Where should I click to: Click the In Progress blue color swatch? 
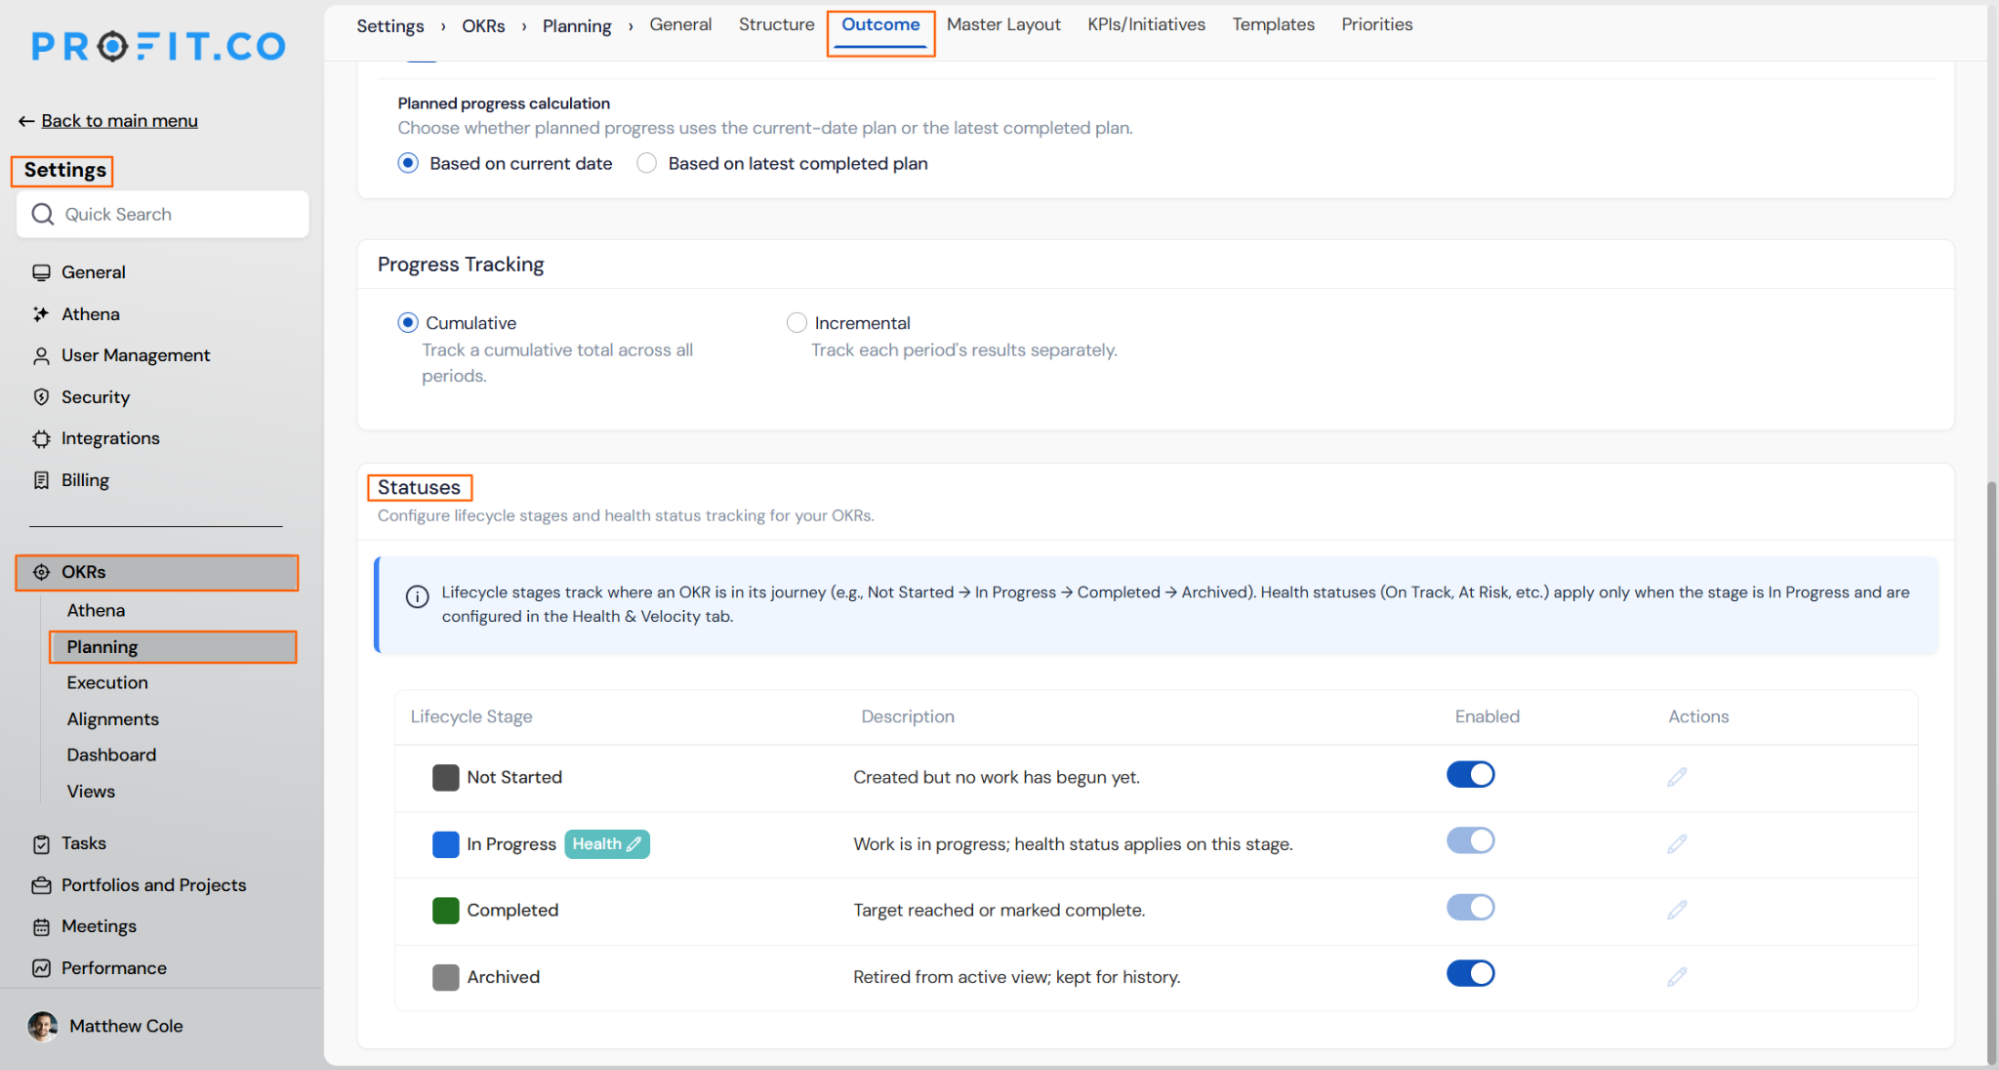tap(446, 845)
